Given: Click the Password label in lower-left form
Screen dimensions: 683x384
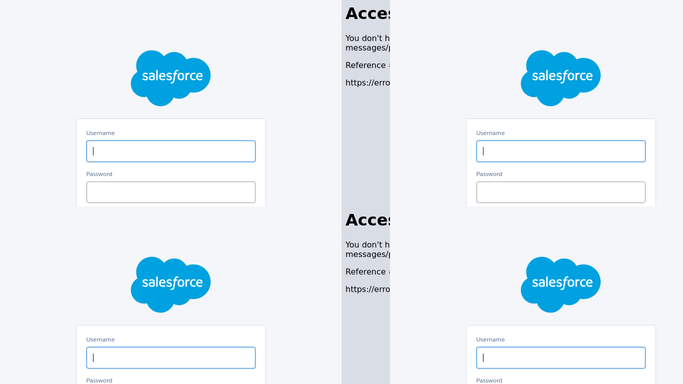Looking at the screenshot, I should coord(99,380).
